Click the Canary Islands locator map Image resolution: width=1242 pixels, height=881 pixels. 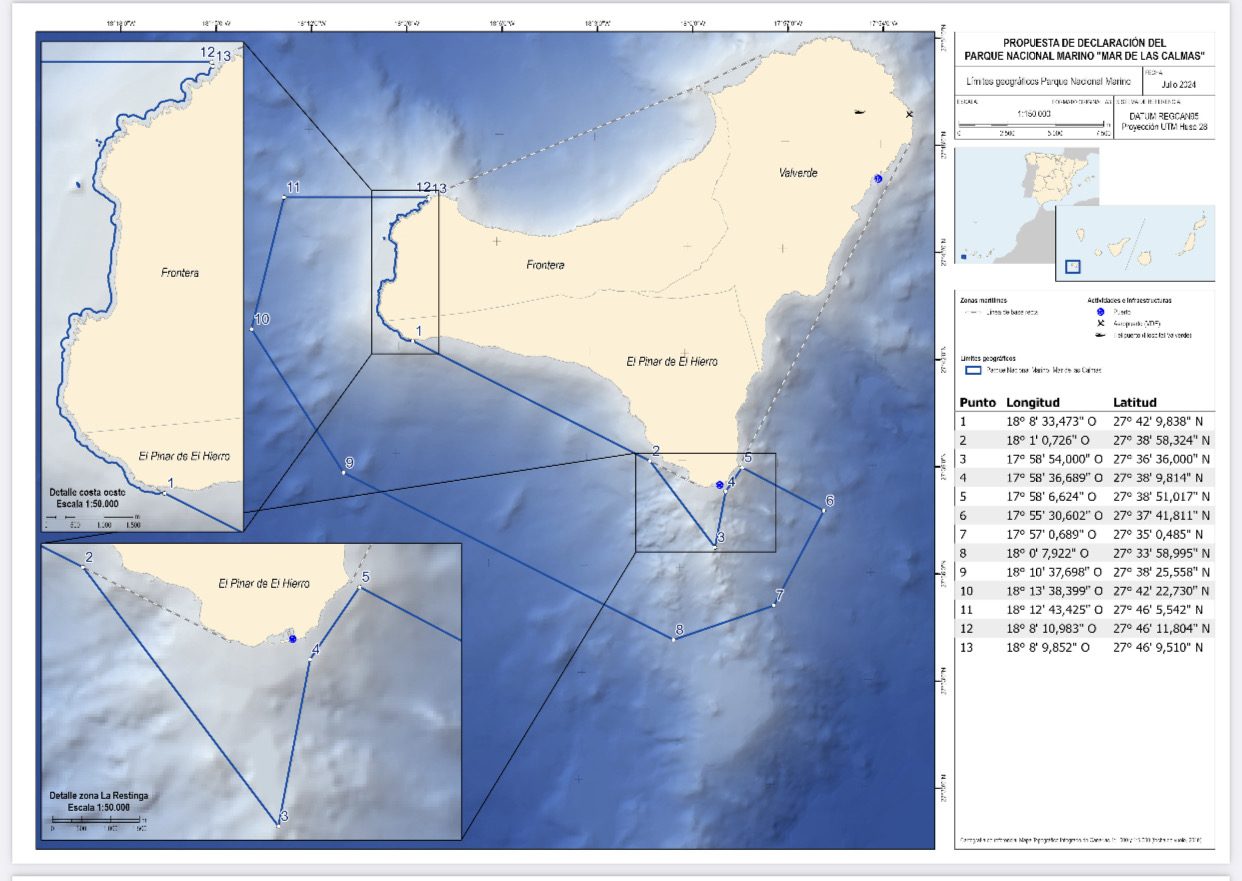pos(1135,243)
